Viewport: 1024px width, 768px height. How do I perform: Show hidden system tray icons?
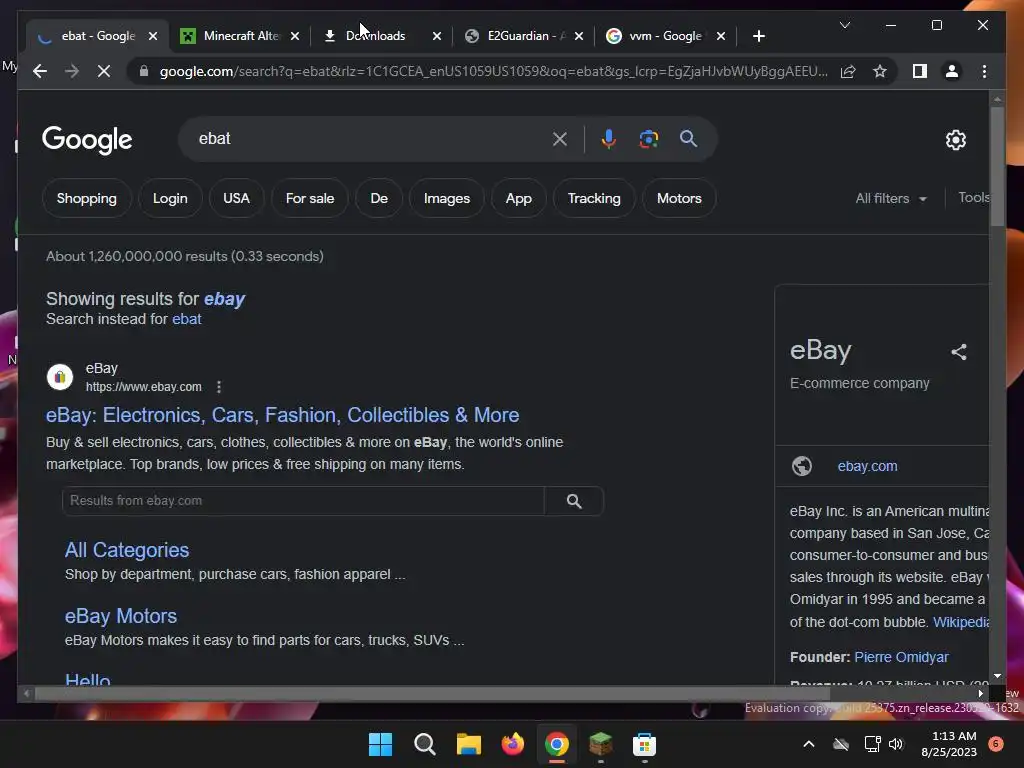click(808, 744)
